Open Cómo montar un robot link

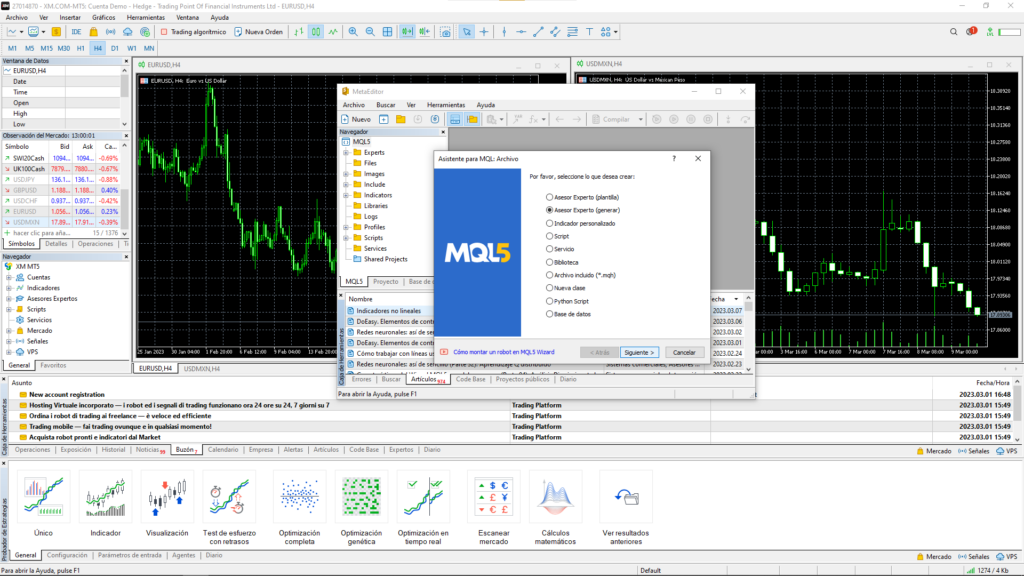click(x=504, y=353)
